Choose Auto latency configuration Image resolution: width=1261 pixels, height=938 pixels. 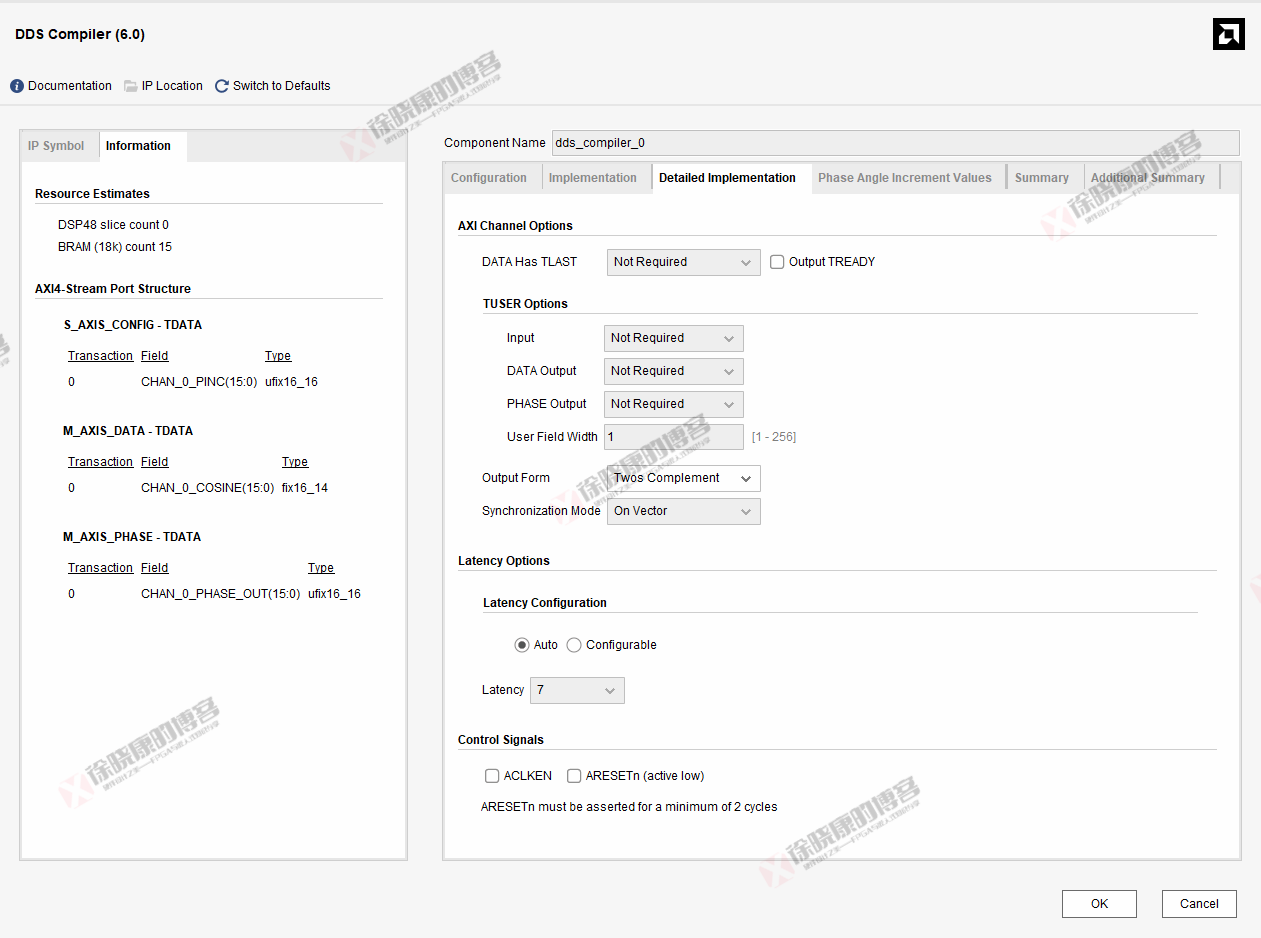pos(522,645)
